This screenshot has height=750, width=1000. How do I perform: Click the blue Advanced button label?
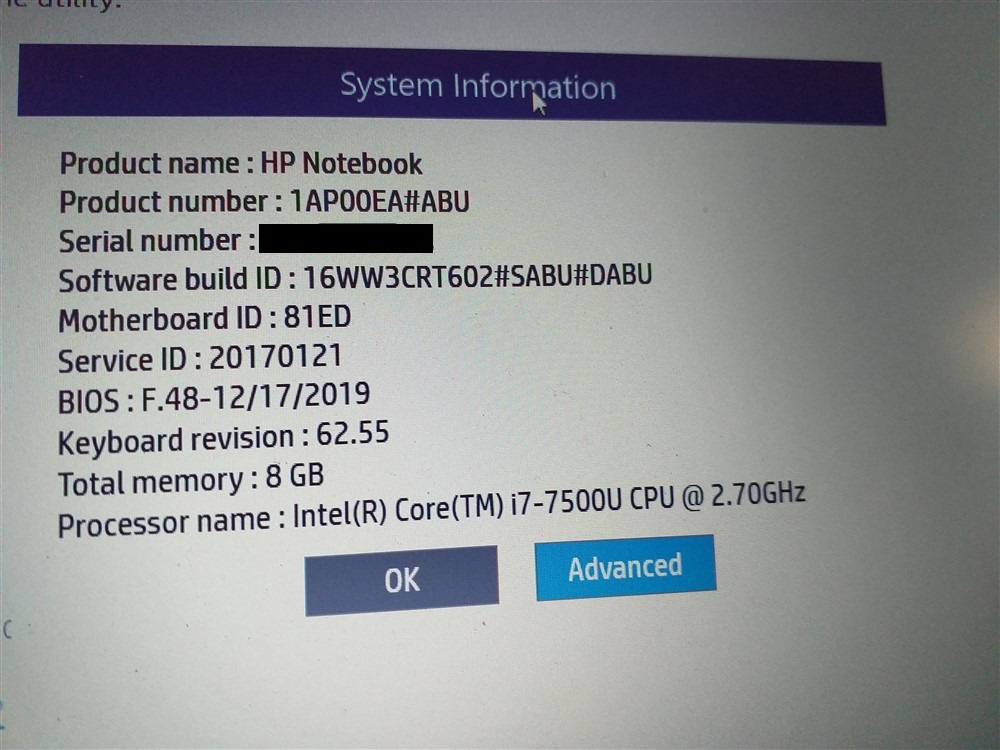[625, 567]
